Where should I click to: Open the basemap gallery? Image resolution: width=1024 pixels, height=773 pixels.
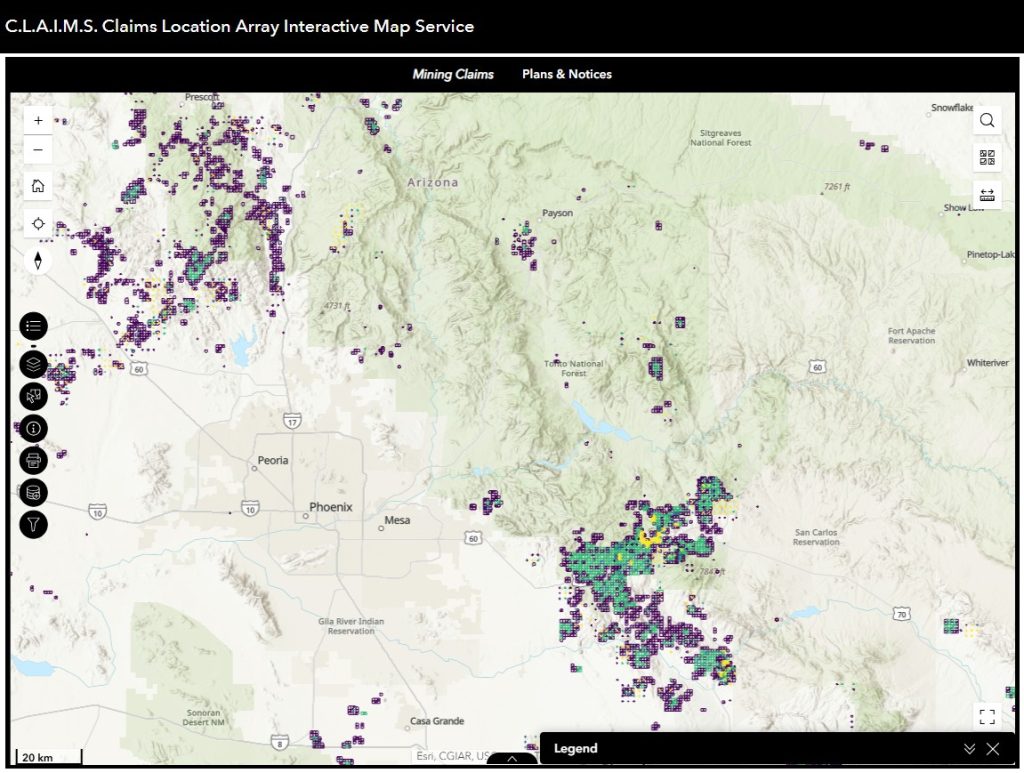[x=987, y=158]
